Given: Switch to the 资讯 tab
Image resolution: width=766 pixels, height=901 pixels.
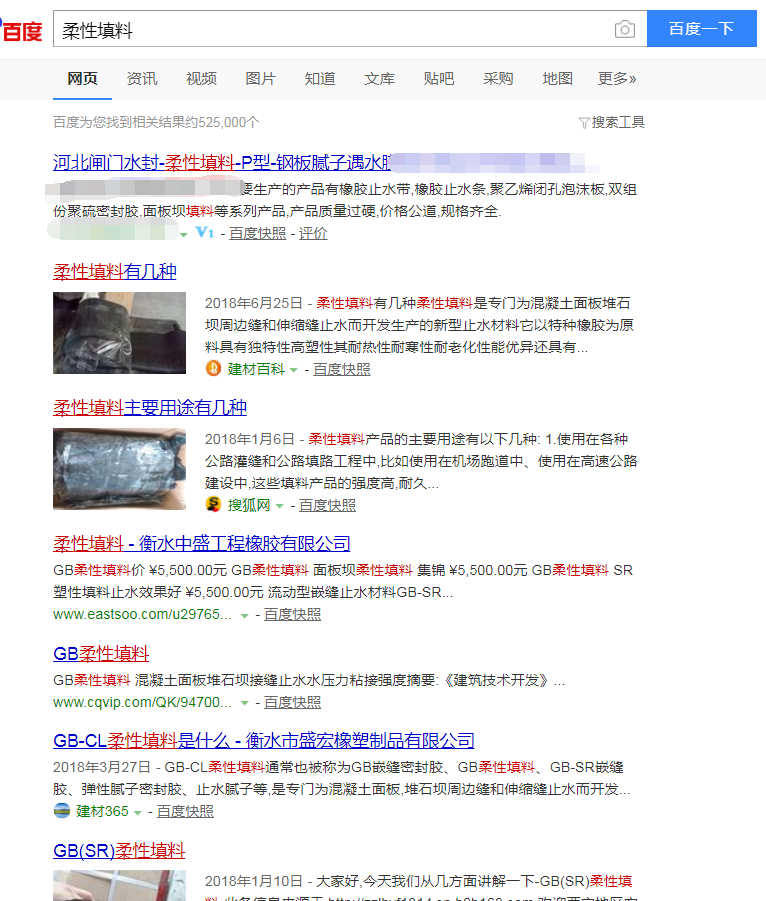Looking at the screenshot, I should pyautogui.click(x=142, y=79).
